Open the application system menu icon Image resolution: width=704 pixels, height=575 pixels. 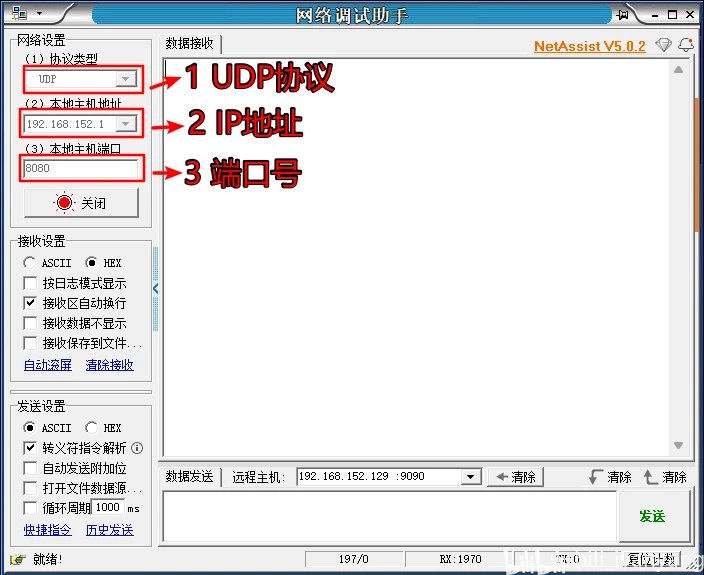click(19, 13)
